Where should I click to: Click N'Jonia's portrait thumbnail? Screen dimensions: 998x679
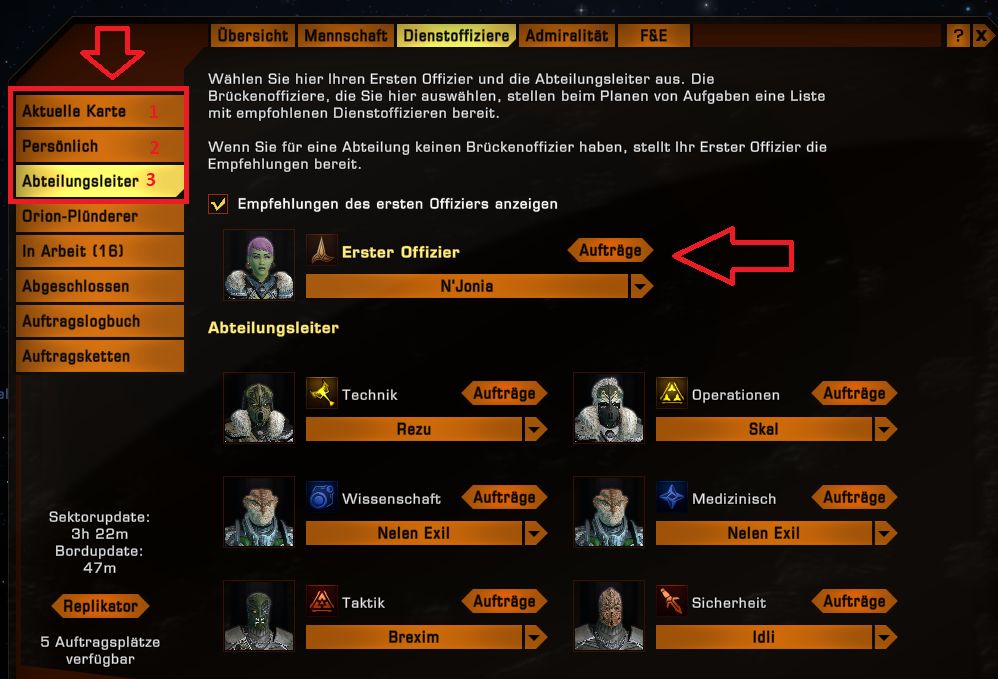tap(259, 265)
